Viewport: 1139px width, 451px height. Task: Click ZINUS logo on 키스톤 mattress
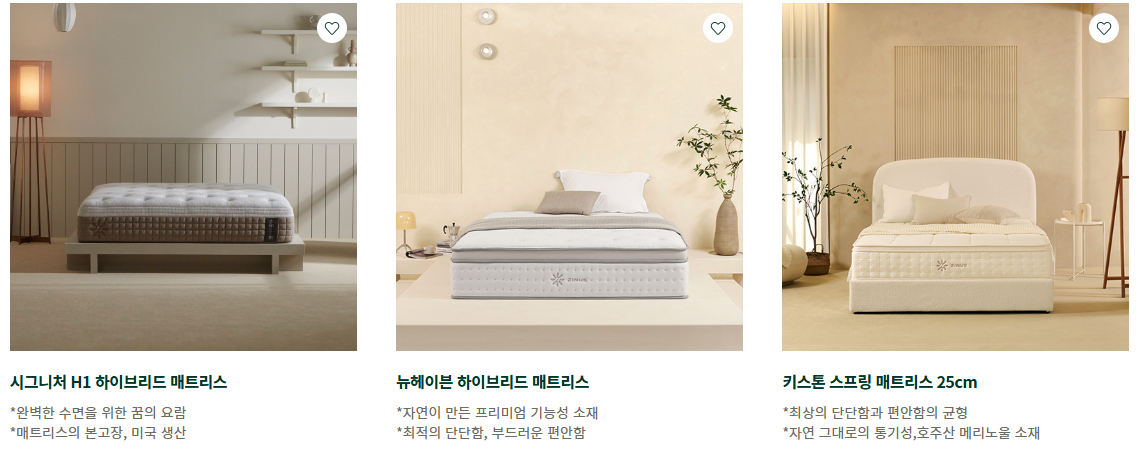(x=952, y=265)
